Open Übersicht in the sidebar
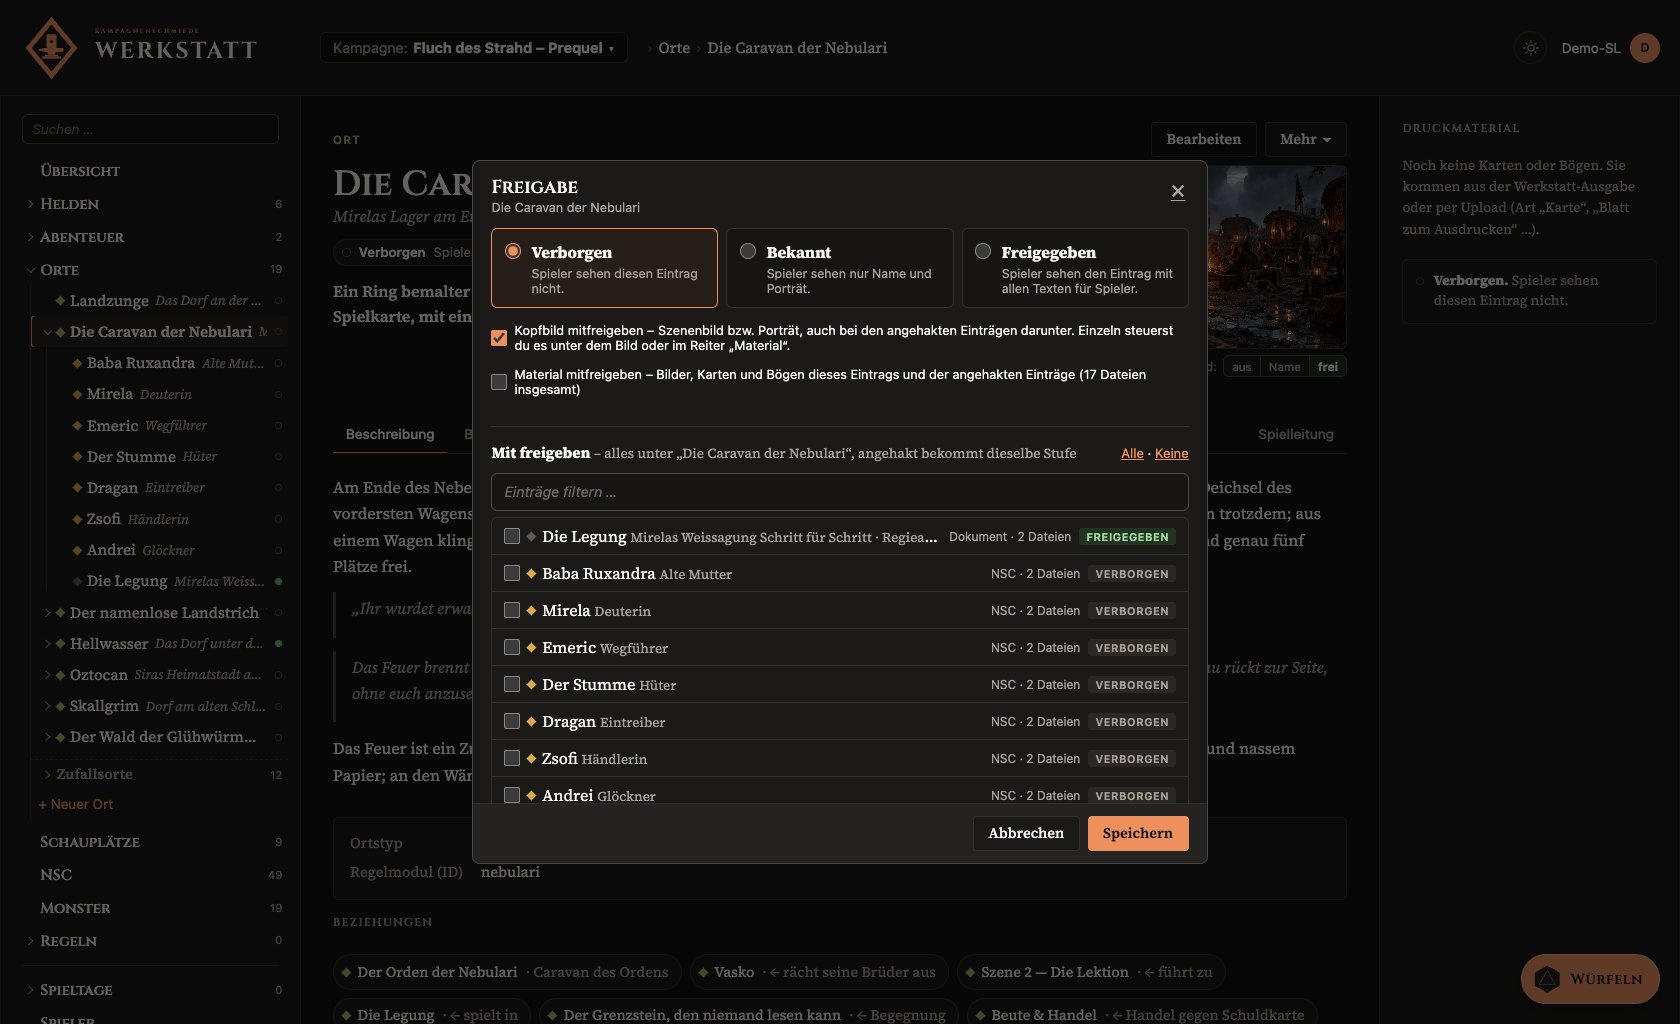The height and width of the screenshot is (1024, 1680). coord(80,171)
